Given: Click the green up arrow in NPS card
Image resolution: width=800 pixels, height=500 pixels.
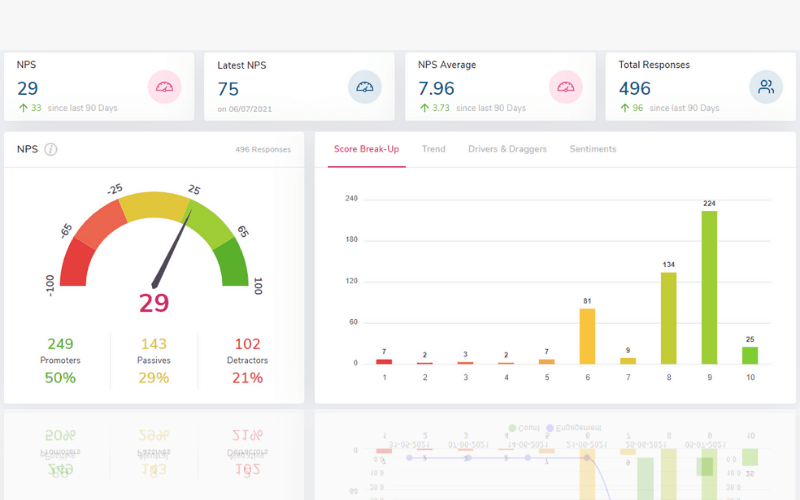Looking at the screenshot, I should click(22, 108).
